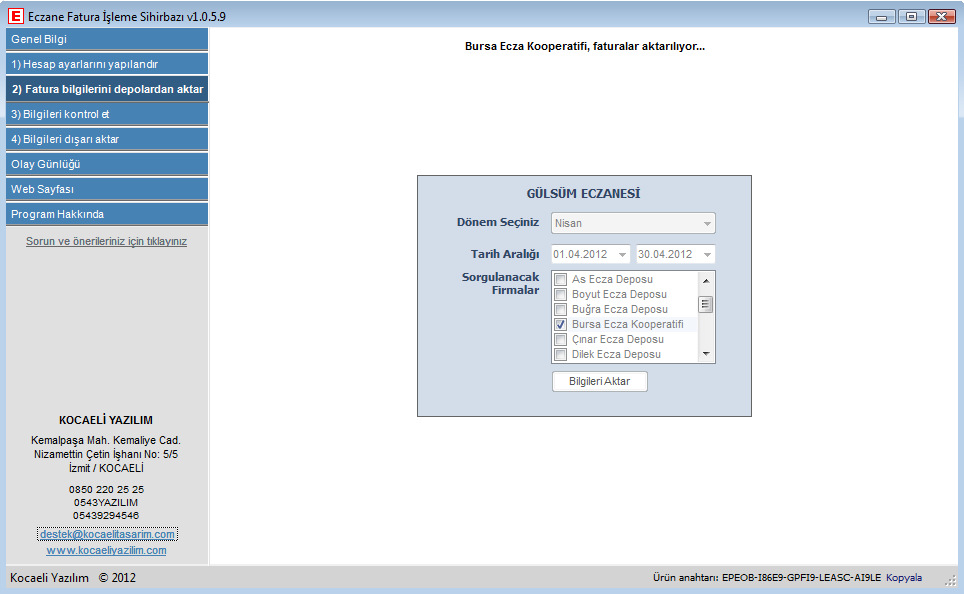Viewport: 964px width, 594px height.
Task: Close the Eczane Fatura İşleme Sihirbazı window
Action: pyautogui.click(x=941, y=17)
